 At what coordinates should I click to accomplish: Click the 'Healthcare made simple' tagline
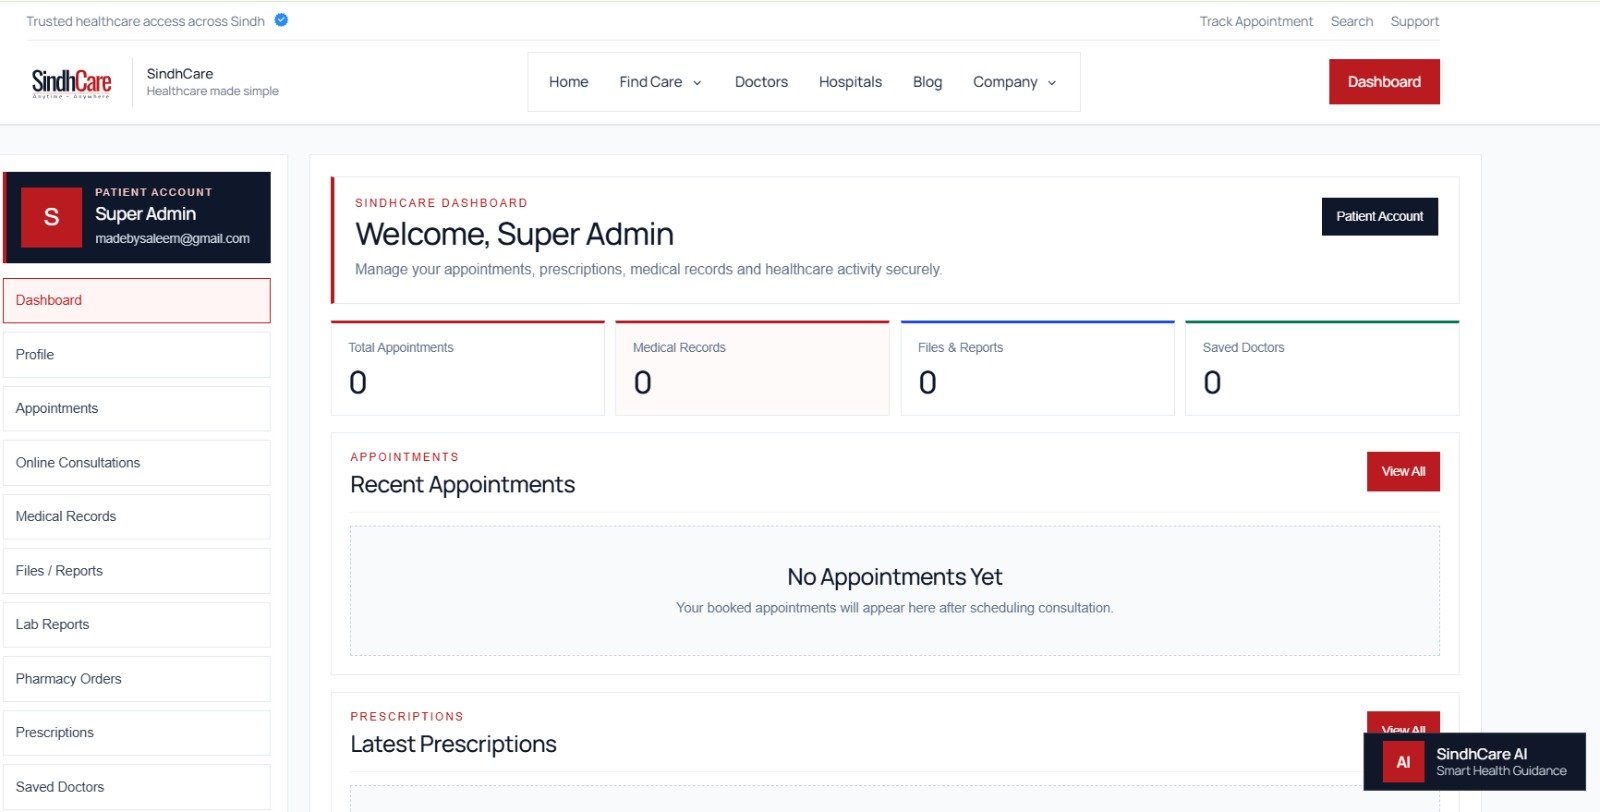(x=212, y=91)
